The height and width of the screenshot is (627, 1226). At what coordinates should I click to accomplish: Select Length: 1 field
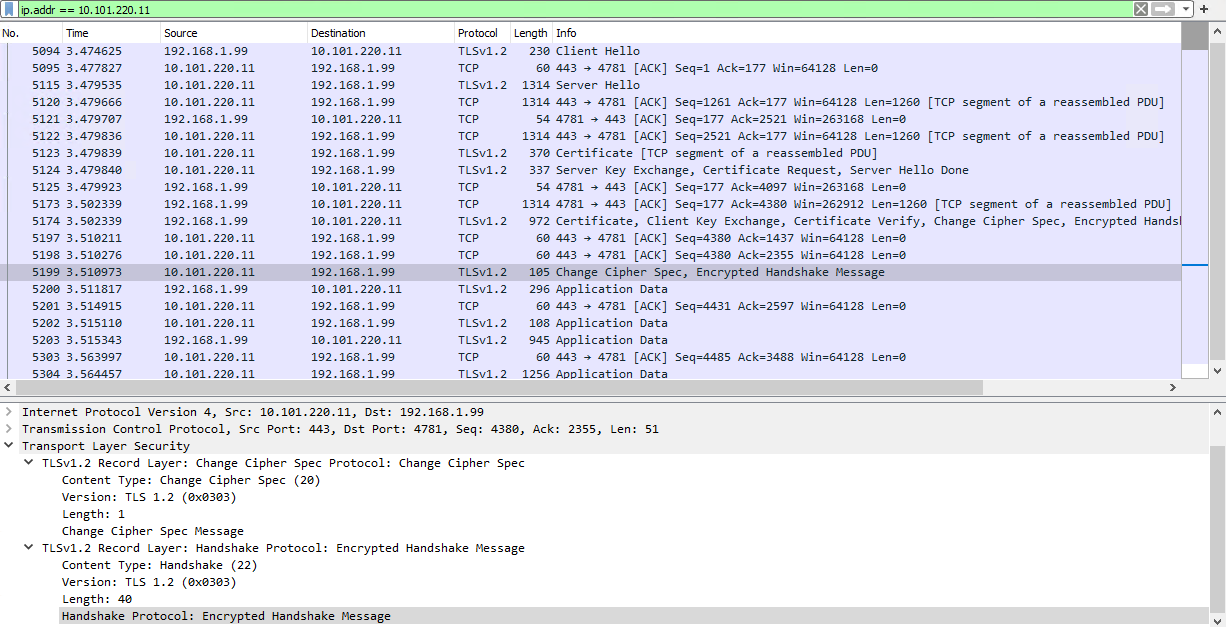(93, 514)
